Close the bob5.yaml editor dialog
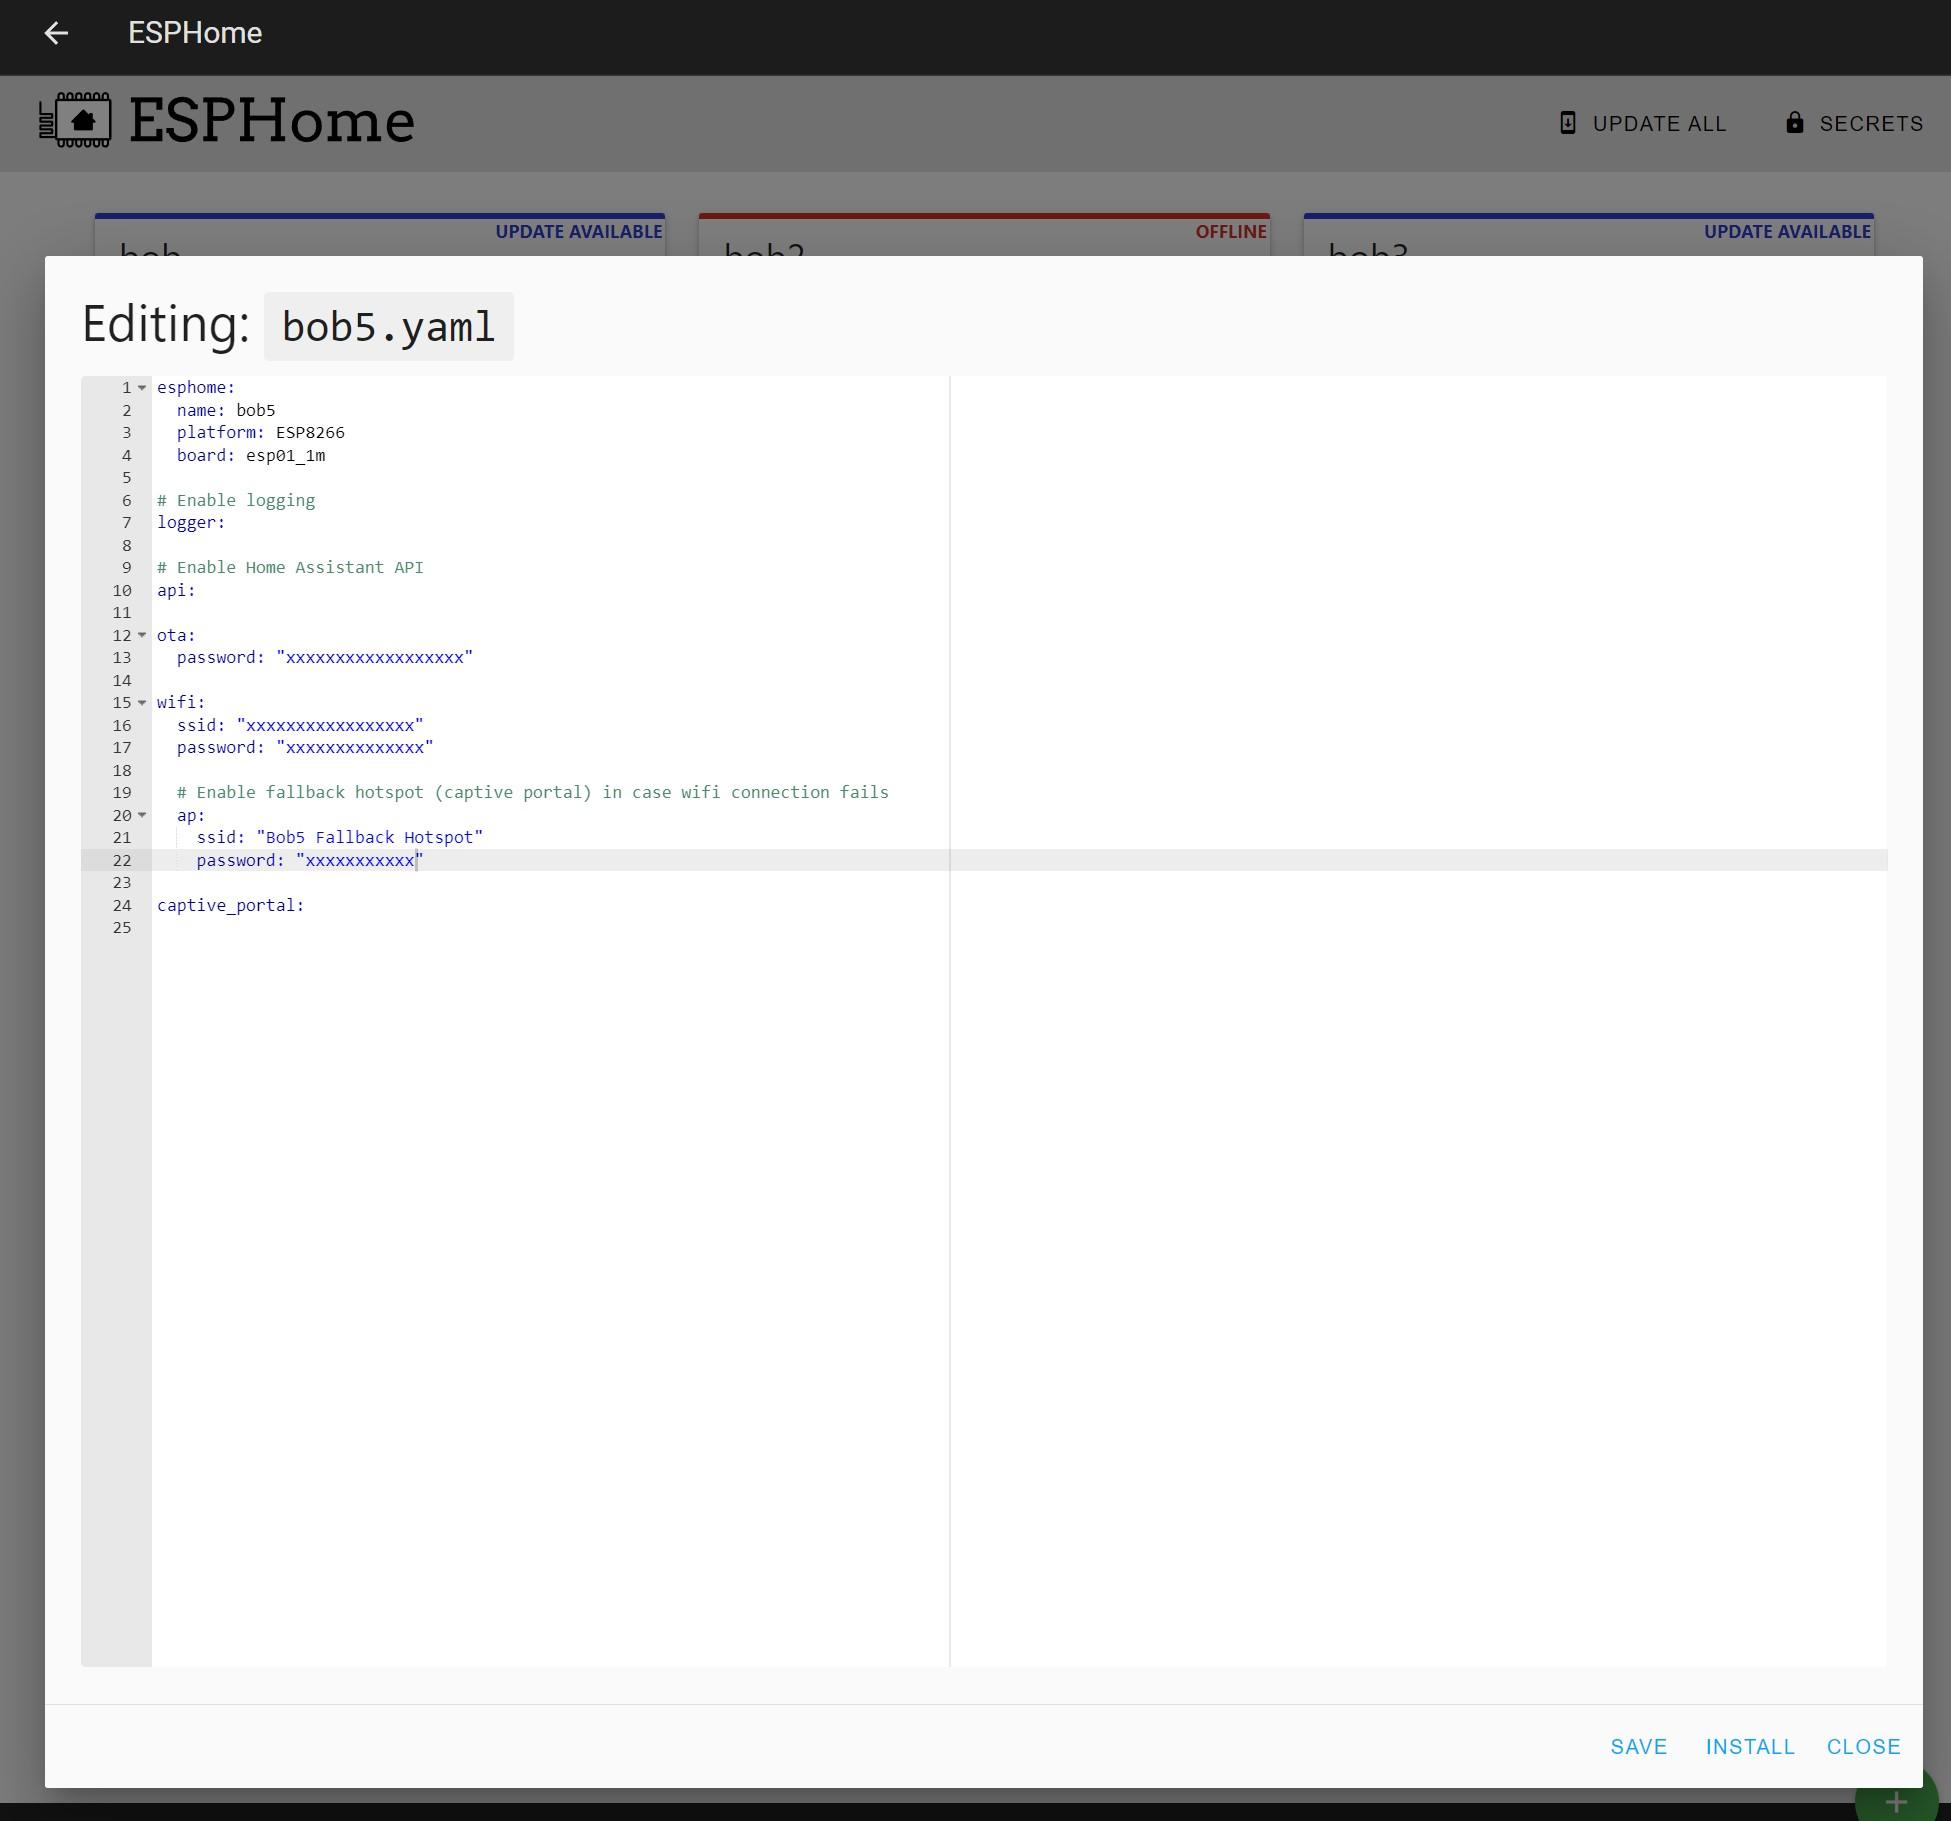1951x1821 pixels. click(x=1863, y=1746)
